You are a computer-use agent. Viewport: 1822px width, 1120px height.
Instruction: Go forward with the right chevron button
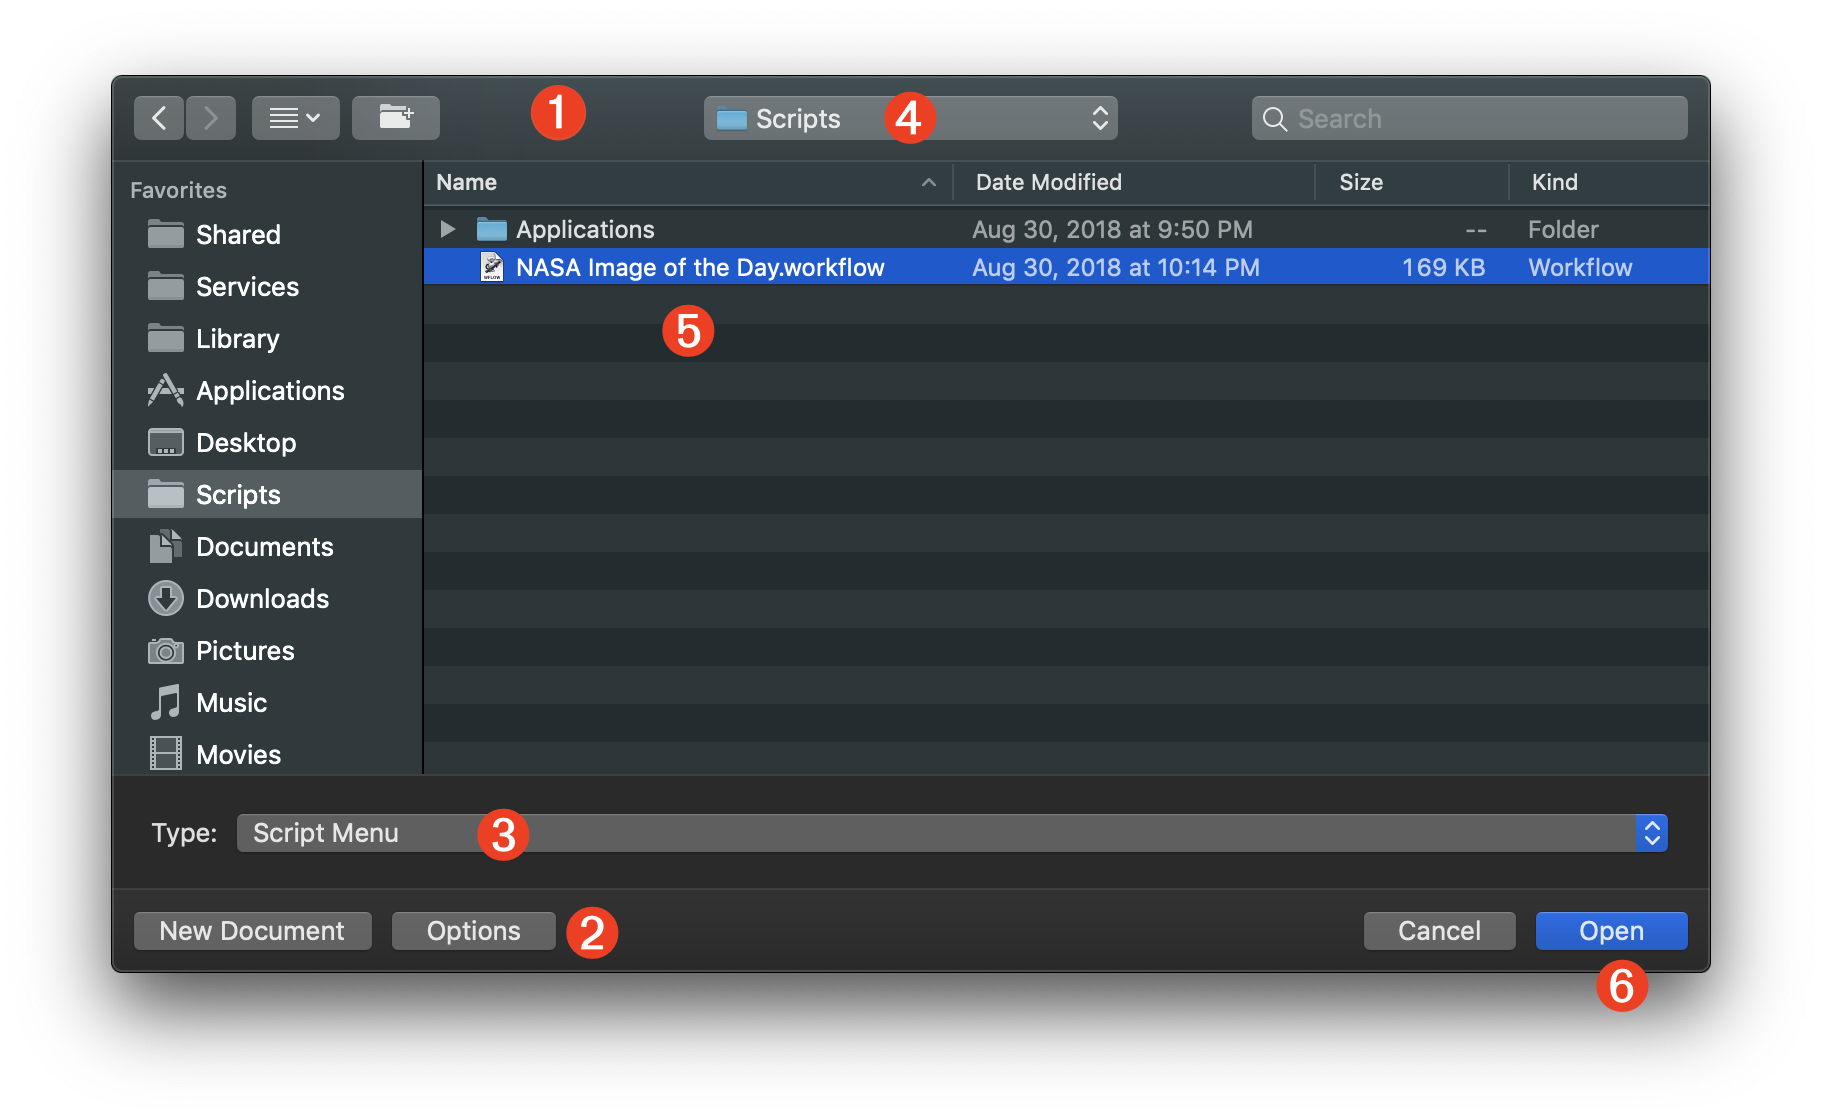(211, 118)
